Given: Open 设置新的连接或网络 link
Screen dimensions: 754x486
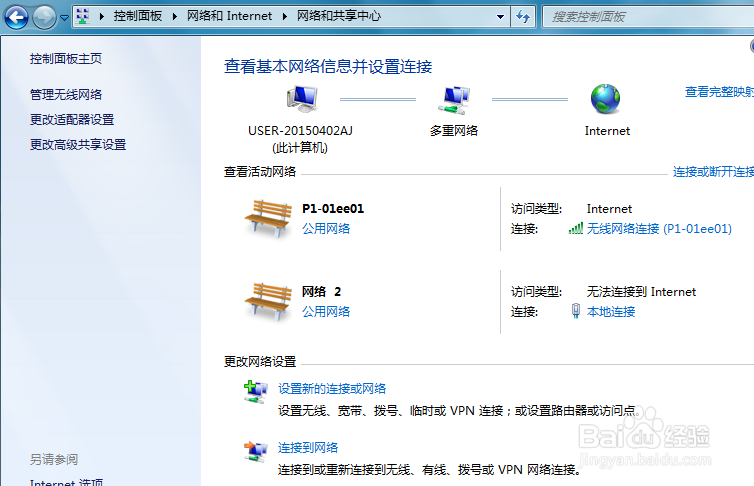Looking at the screenshot, I should [332, 388].
